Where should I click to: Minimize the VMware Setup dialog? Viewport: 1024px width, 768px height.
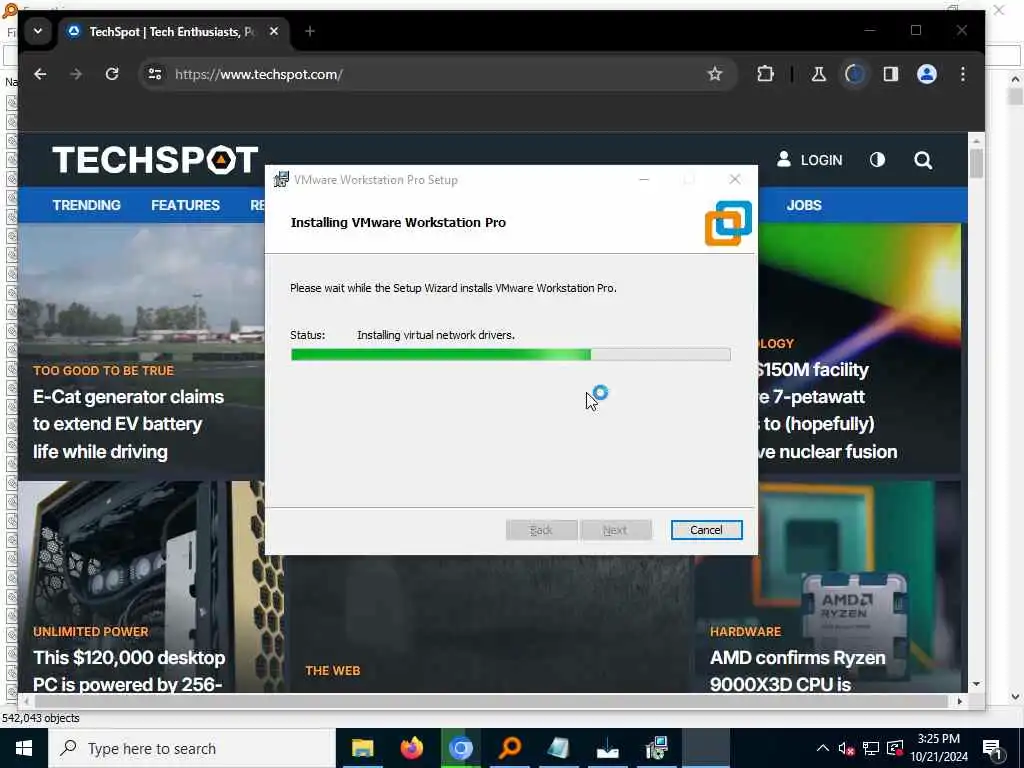click(x=644, y=180)
